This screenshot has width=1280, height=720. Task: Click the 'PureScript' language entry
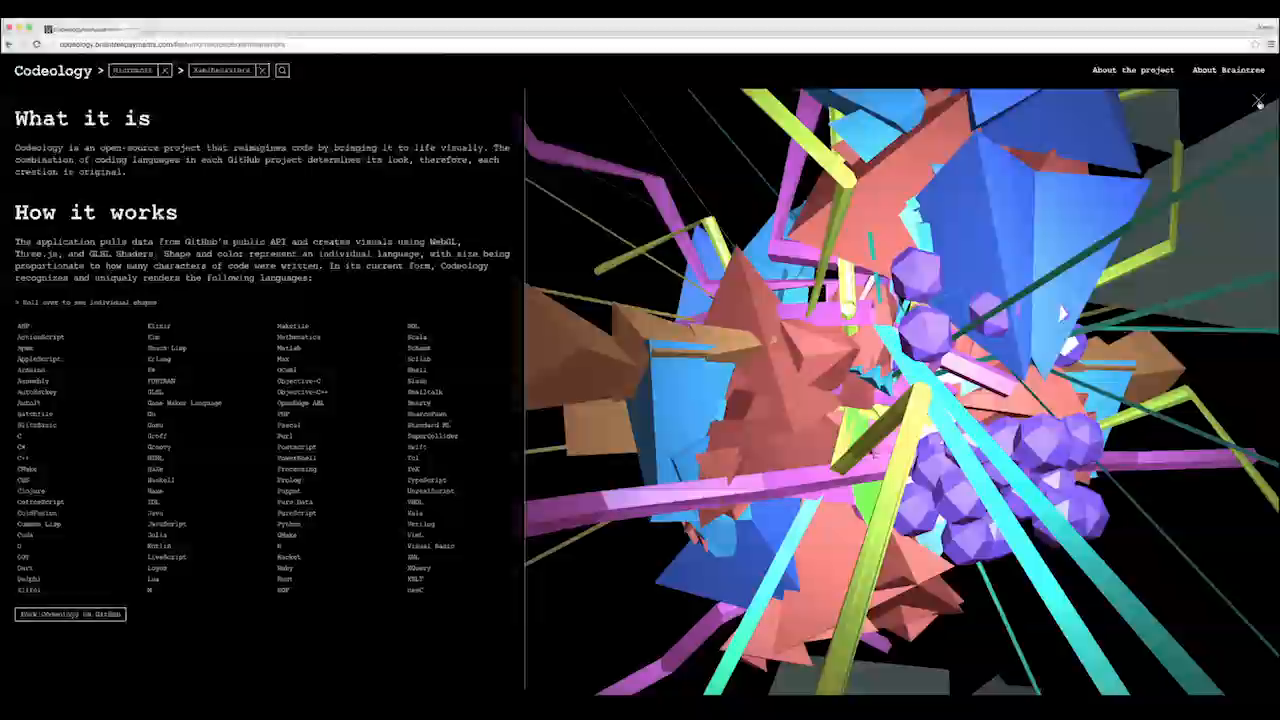click(x=297, y=513)
